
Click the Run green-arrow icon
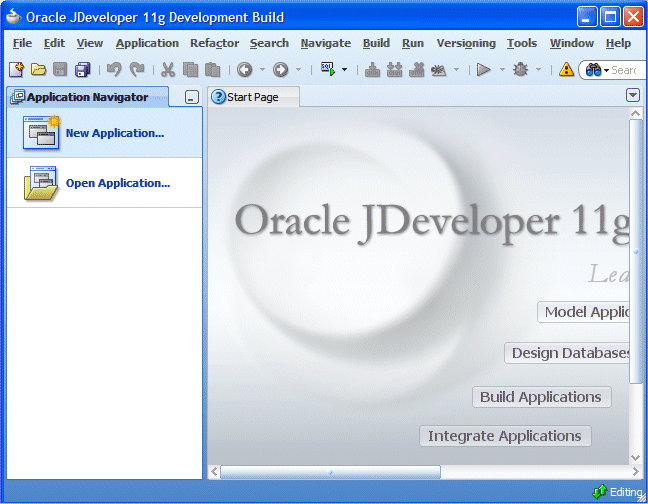pyautogui.click(x=484, y=69)
